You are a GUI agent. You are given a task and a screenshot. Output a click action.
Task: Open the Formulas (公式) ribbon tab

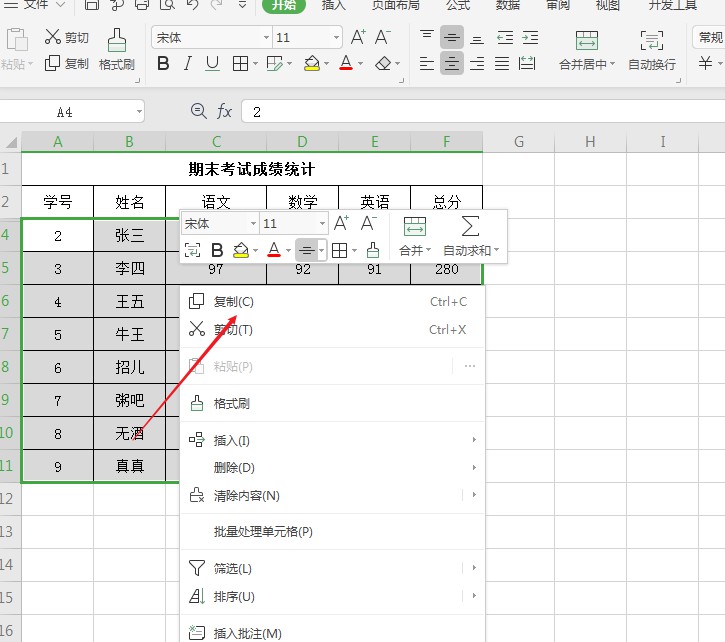(x=458, y=5)
